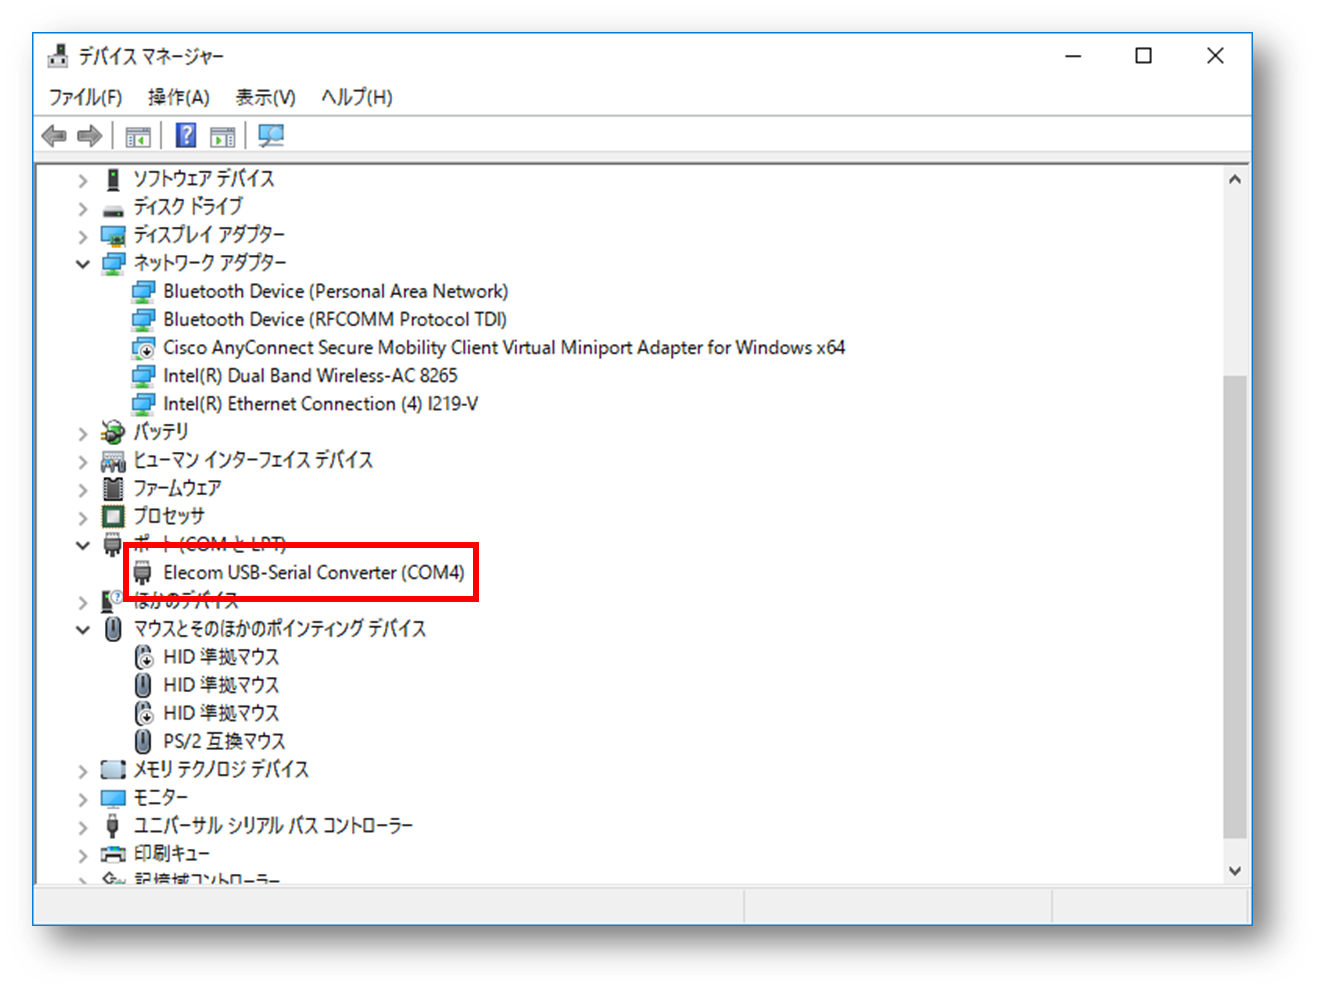Viewport: 1318px width, 991px height.
Task: Expand the ファームウェア node
Action: 83,489
